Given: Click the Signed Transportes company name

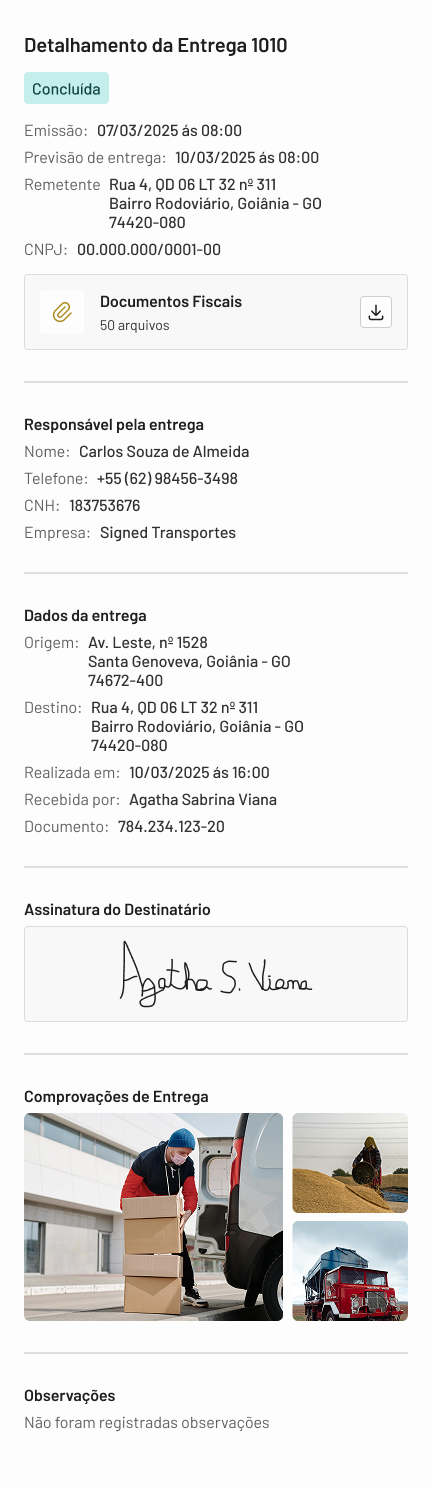Looking at the screenshot, I should (168, 533).
